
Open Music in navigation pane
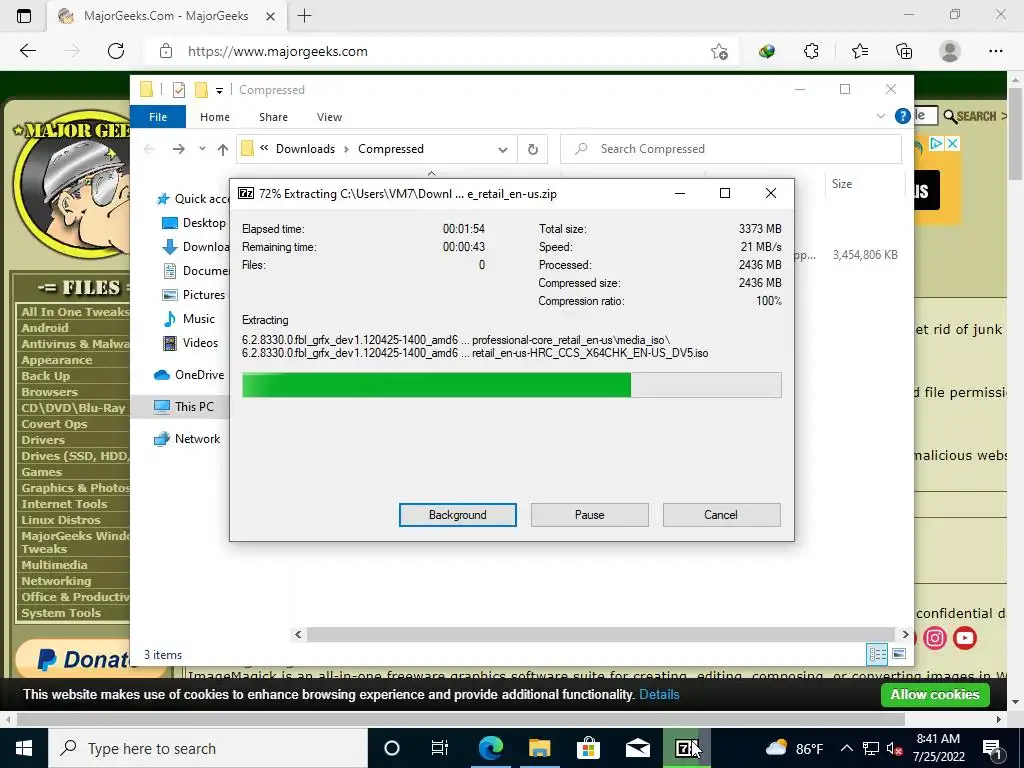pyautogui.click(x=188, y=319)
